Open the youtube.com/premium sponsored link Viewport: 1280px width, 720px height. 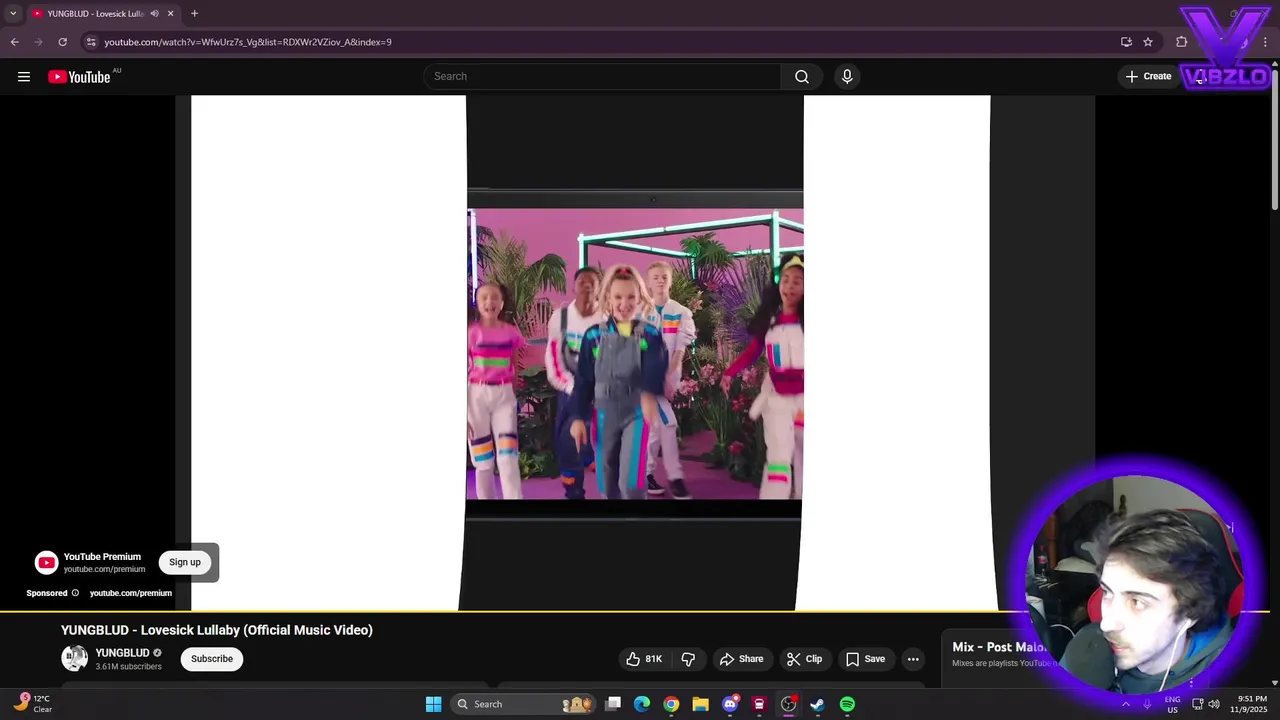click(x=131, y=593)
